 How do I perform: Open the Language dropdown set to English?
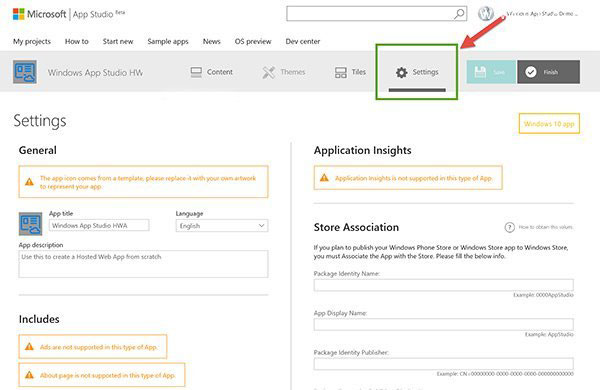[222, 226]
